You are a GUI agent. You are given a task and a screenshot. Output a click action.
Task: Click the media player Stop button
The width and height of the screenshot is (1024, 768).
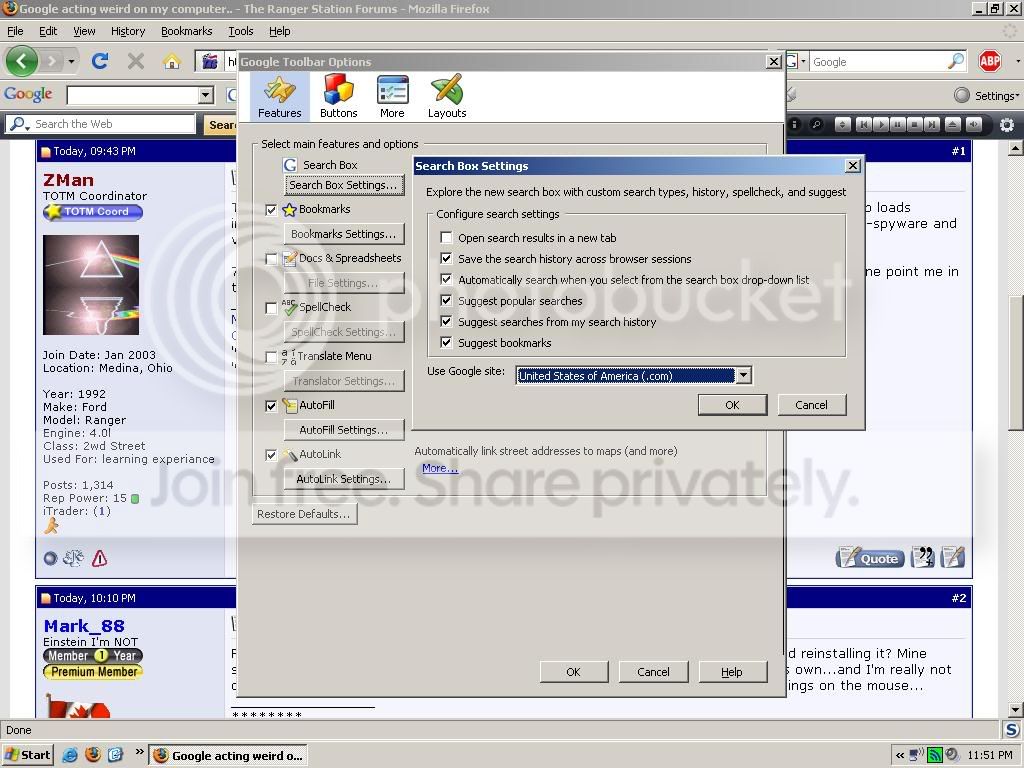pos(915,124)
